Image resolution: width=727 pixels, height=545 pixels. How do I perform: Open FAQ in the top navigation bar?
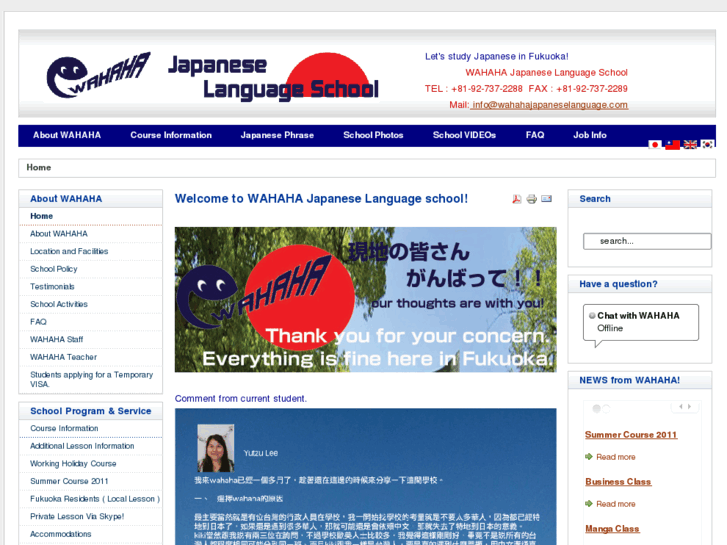coord(535,135)
